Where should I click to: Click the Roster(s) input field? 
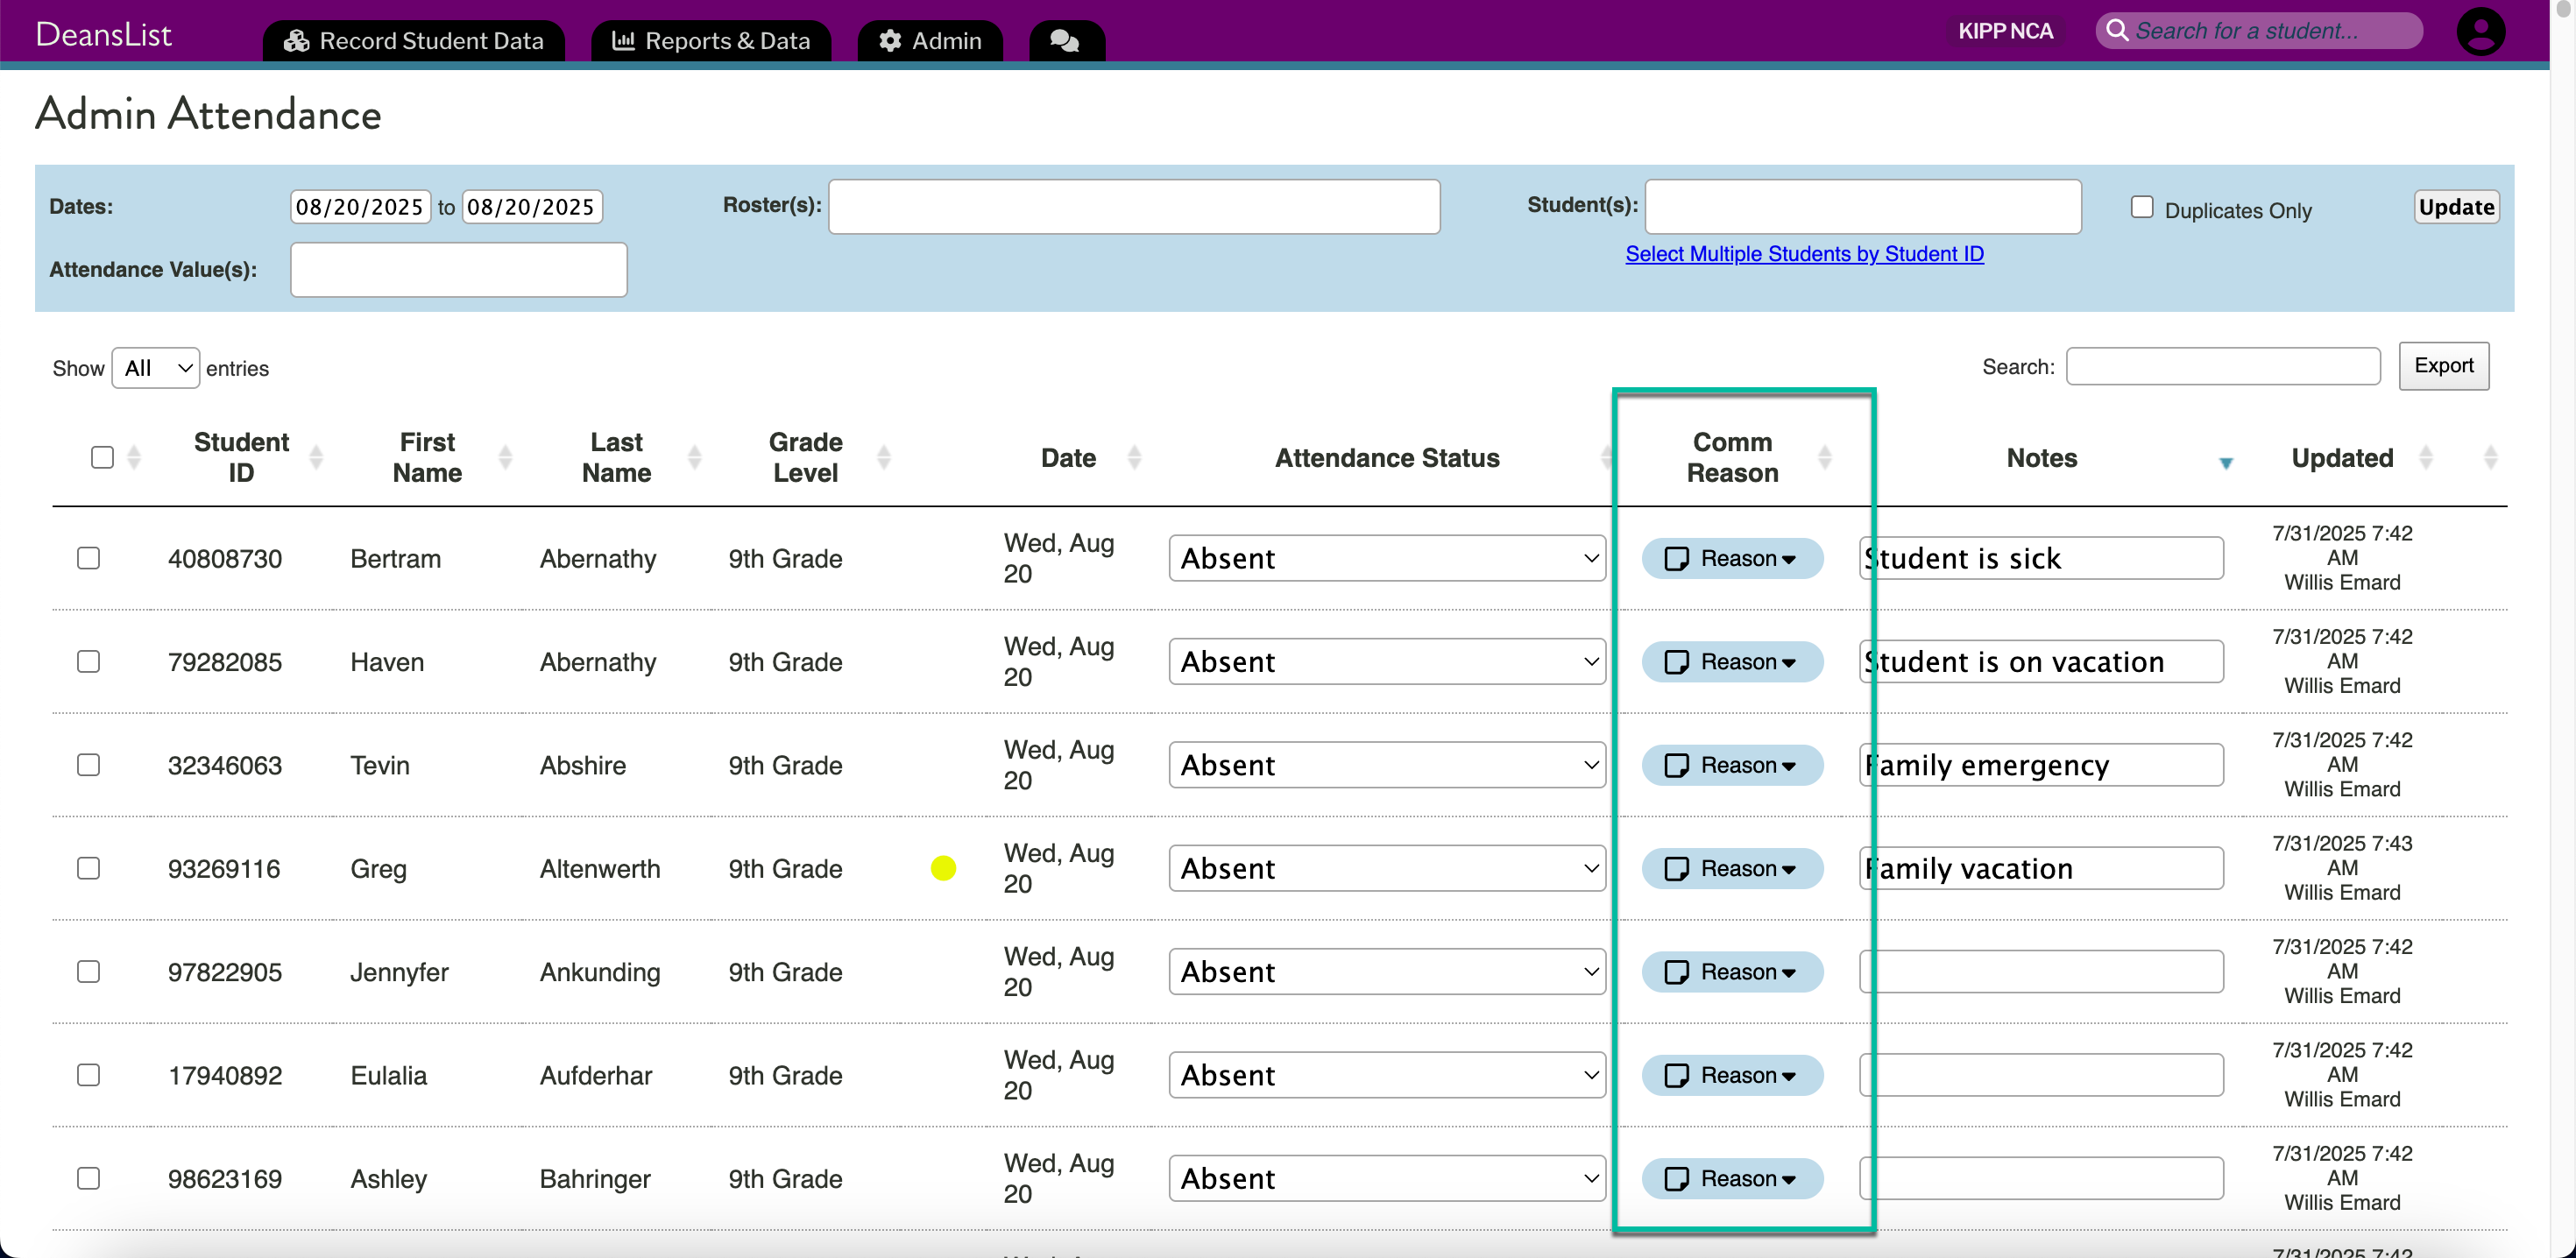1134,207
